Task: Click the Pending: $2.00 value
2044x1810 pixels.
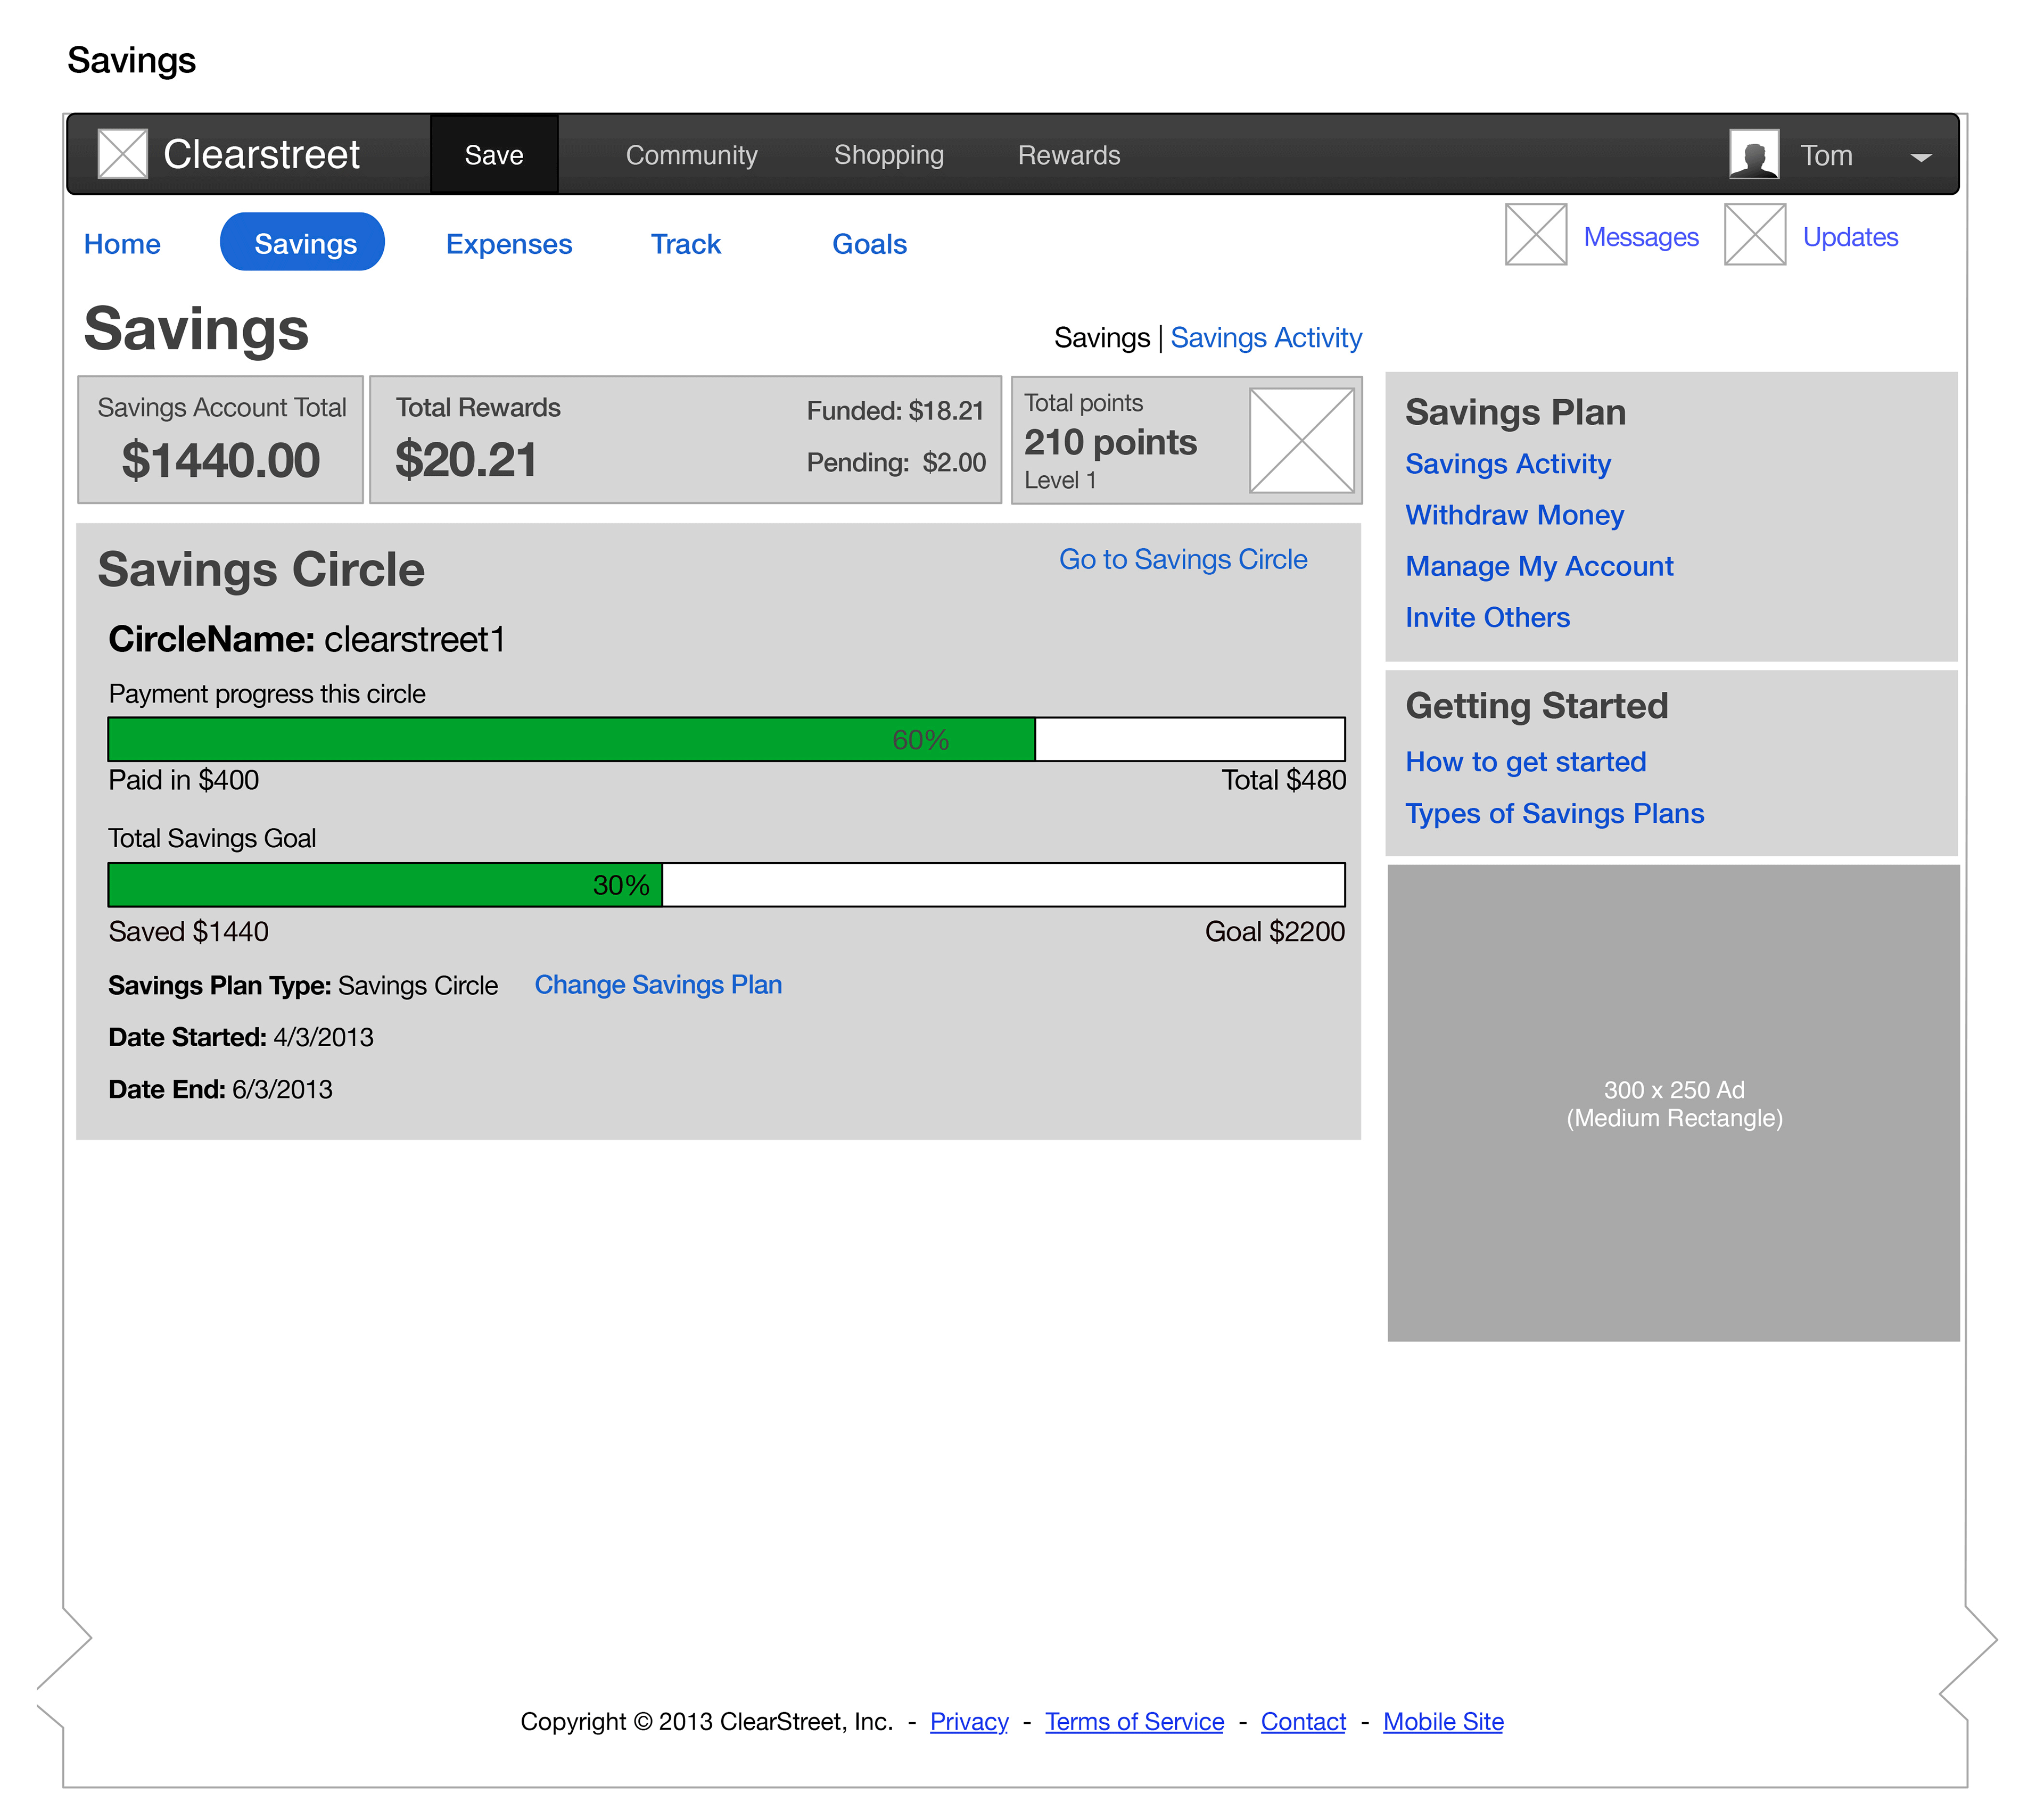Action: (x=896, y=462)
